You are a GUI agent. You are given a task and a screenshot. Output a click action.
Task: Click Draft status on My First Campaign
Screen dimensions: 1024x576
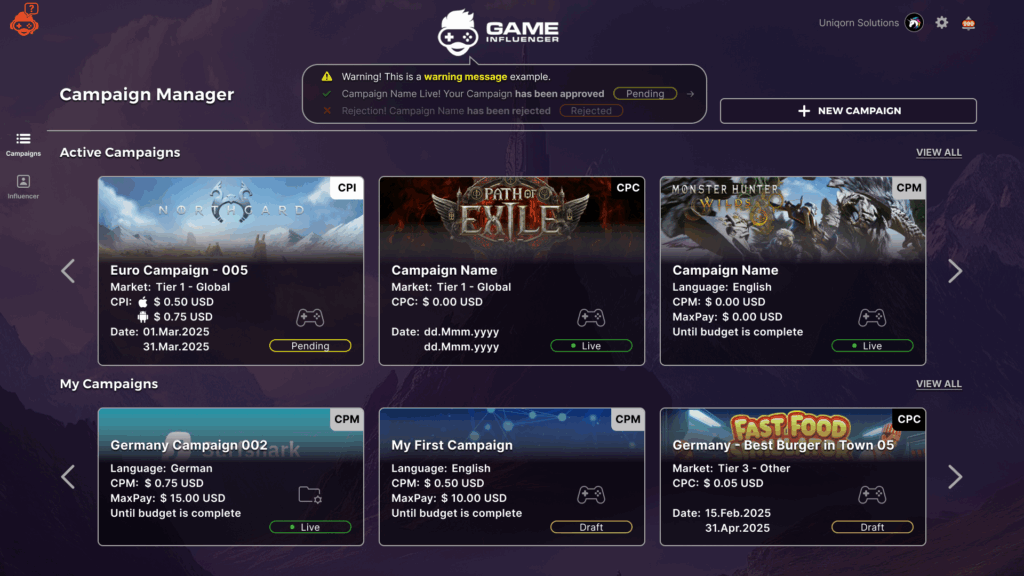click(591, 527)
